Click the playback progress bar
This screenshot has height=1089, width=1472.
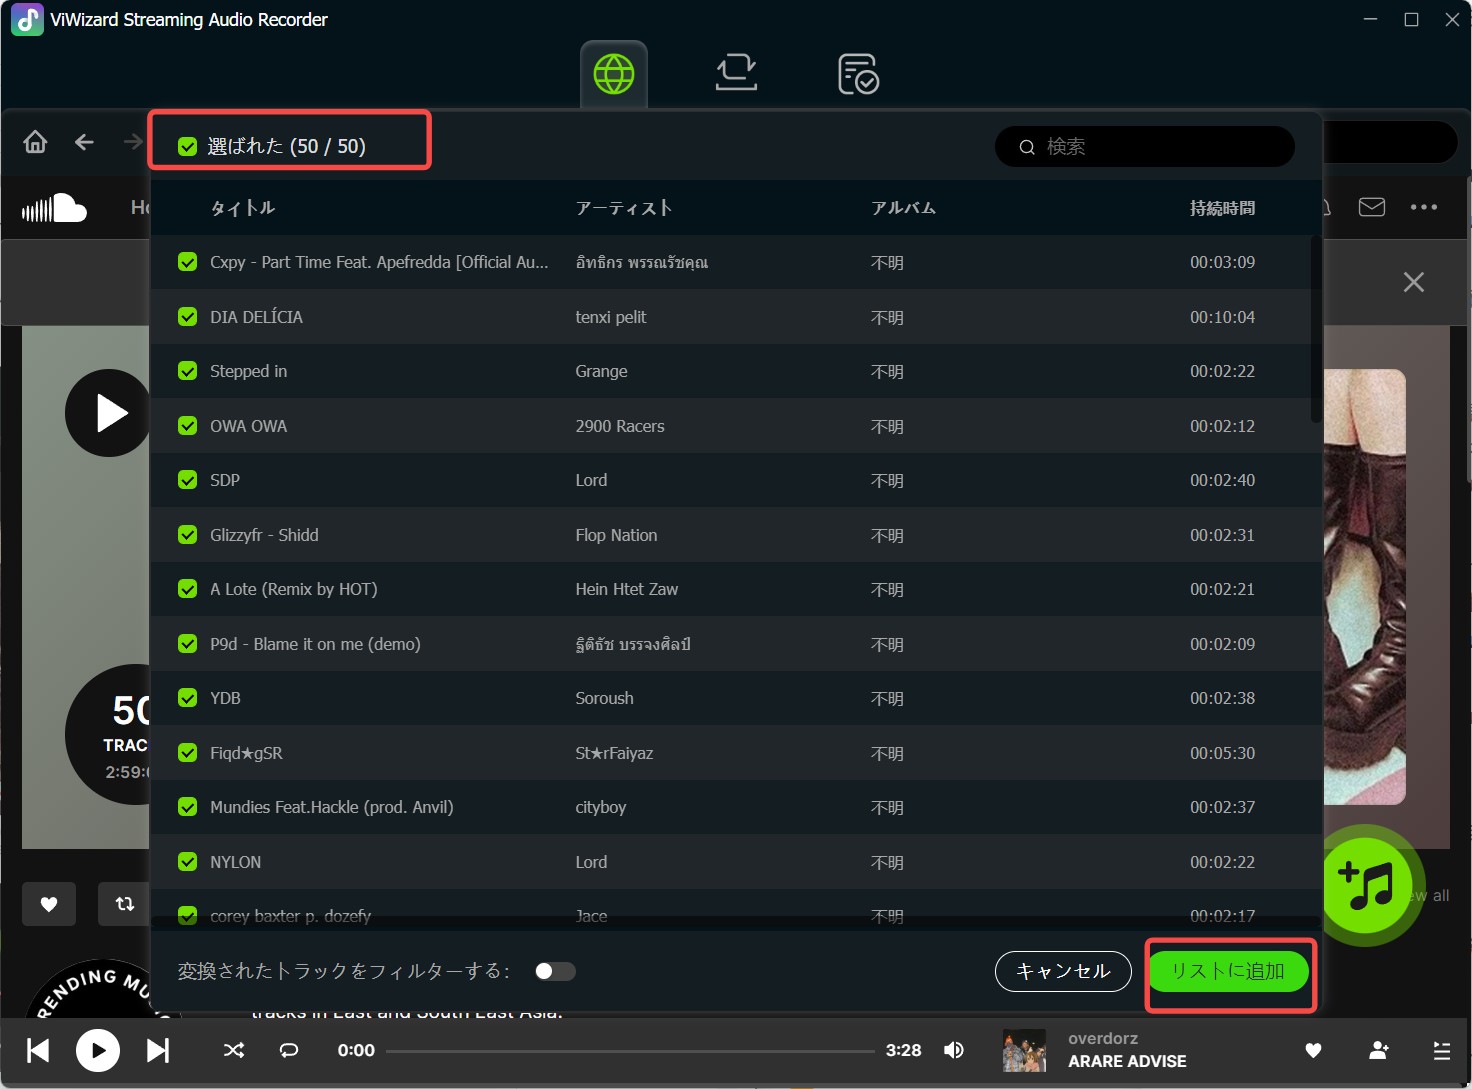(630, 1051)
